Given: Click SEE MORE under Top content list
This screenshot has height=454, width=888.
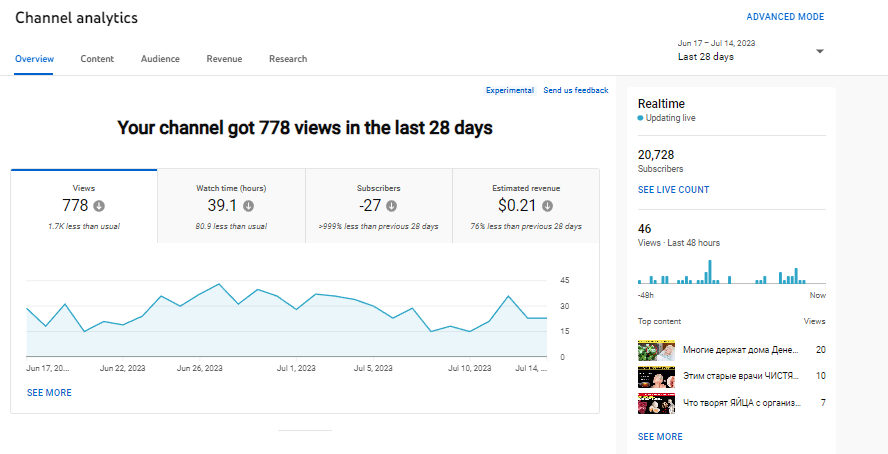Looking at the screenshot, I should point(660,437).
